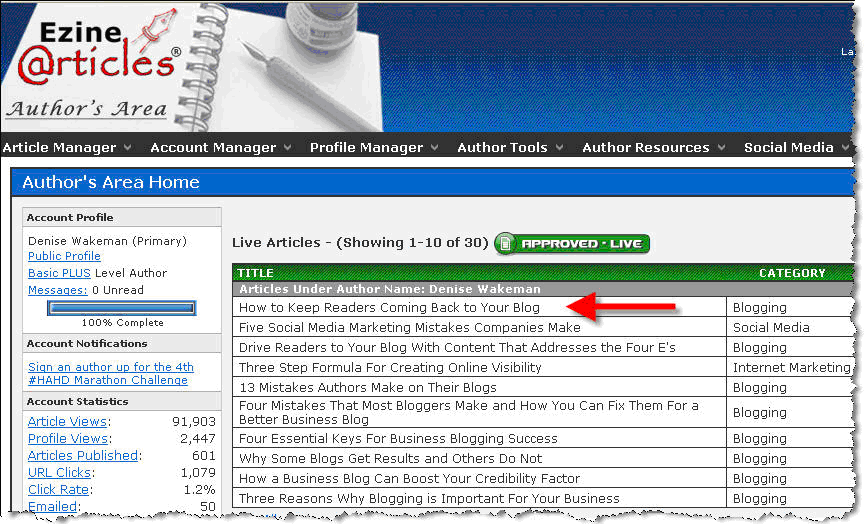Image resolution: width=864 pixels, height=524 pixels.
Task: Expand the Author Resources dropdown arrow
Action: pos(721,147)
